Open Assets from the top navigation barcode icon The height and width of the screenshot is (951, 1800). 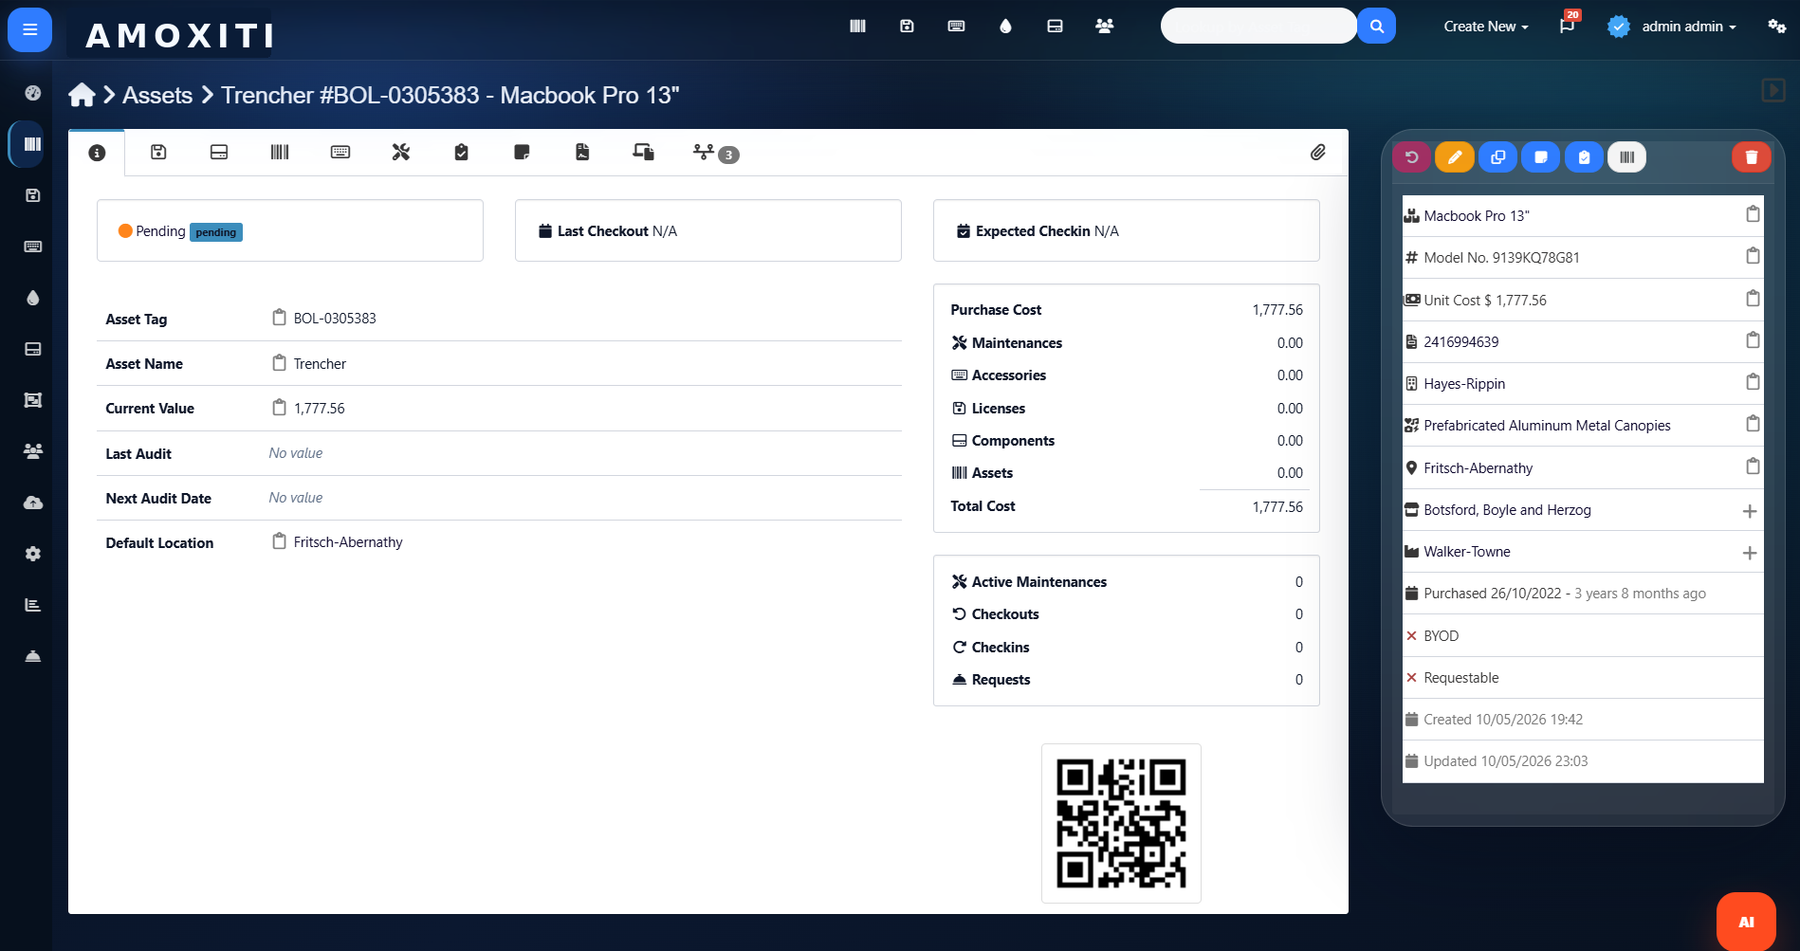(x=858, y=26)
